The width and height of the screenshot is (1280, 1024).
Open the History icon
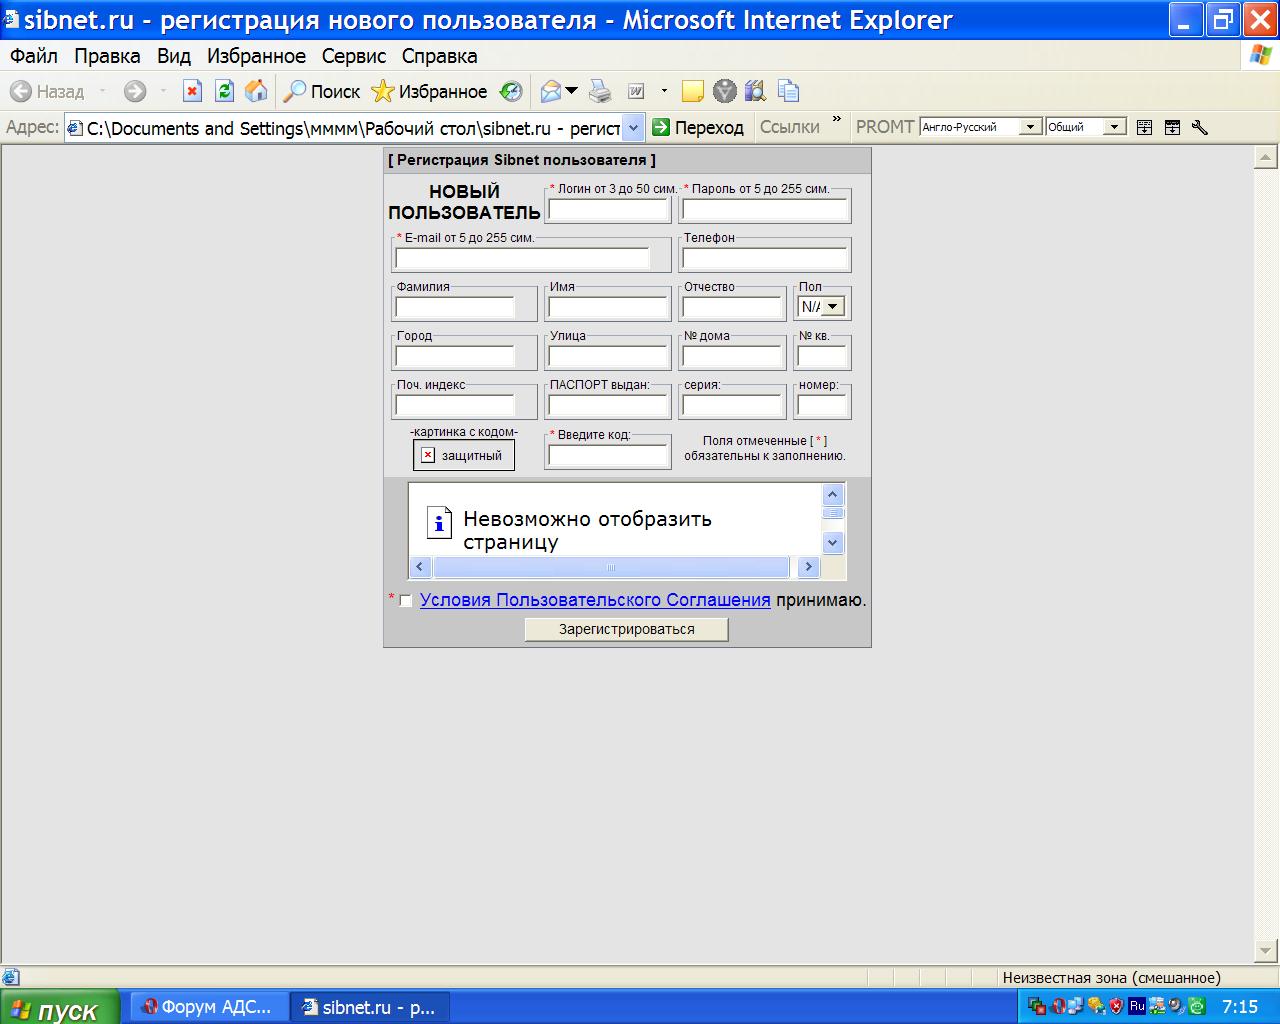(511, 91)
